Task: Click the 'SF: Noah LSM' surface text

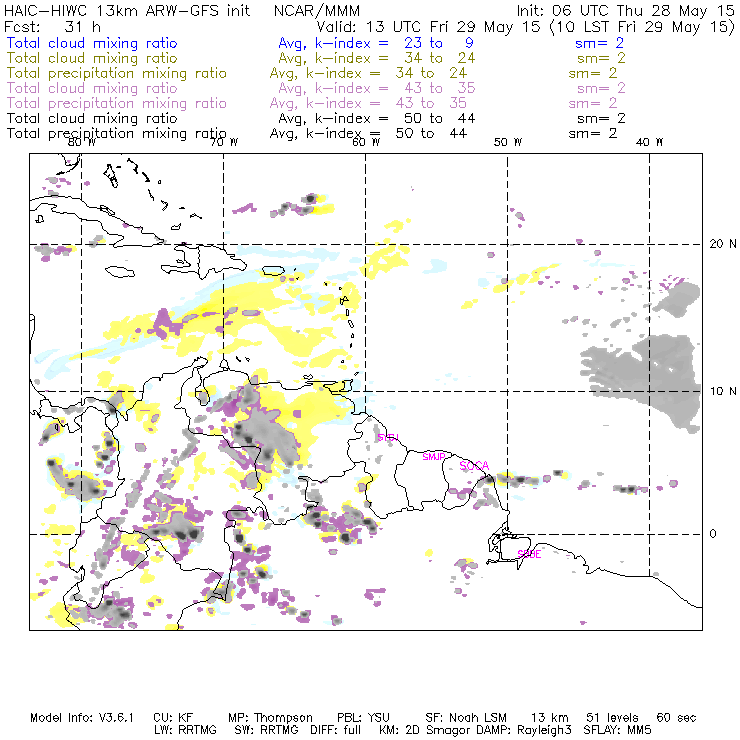Action: click(466, 718)
